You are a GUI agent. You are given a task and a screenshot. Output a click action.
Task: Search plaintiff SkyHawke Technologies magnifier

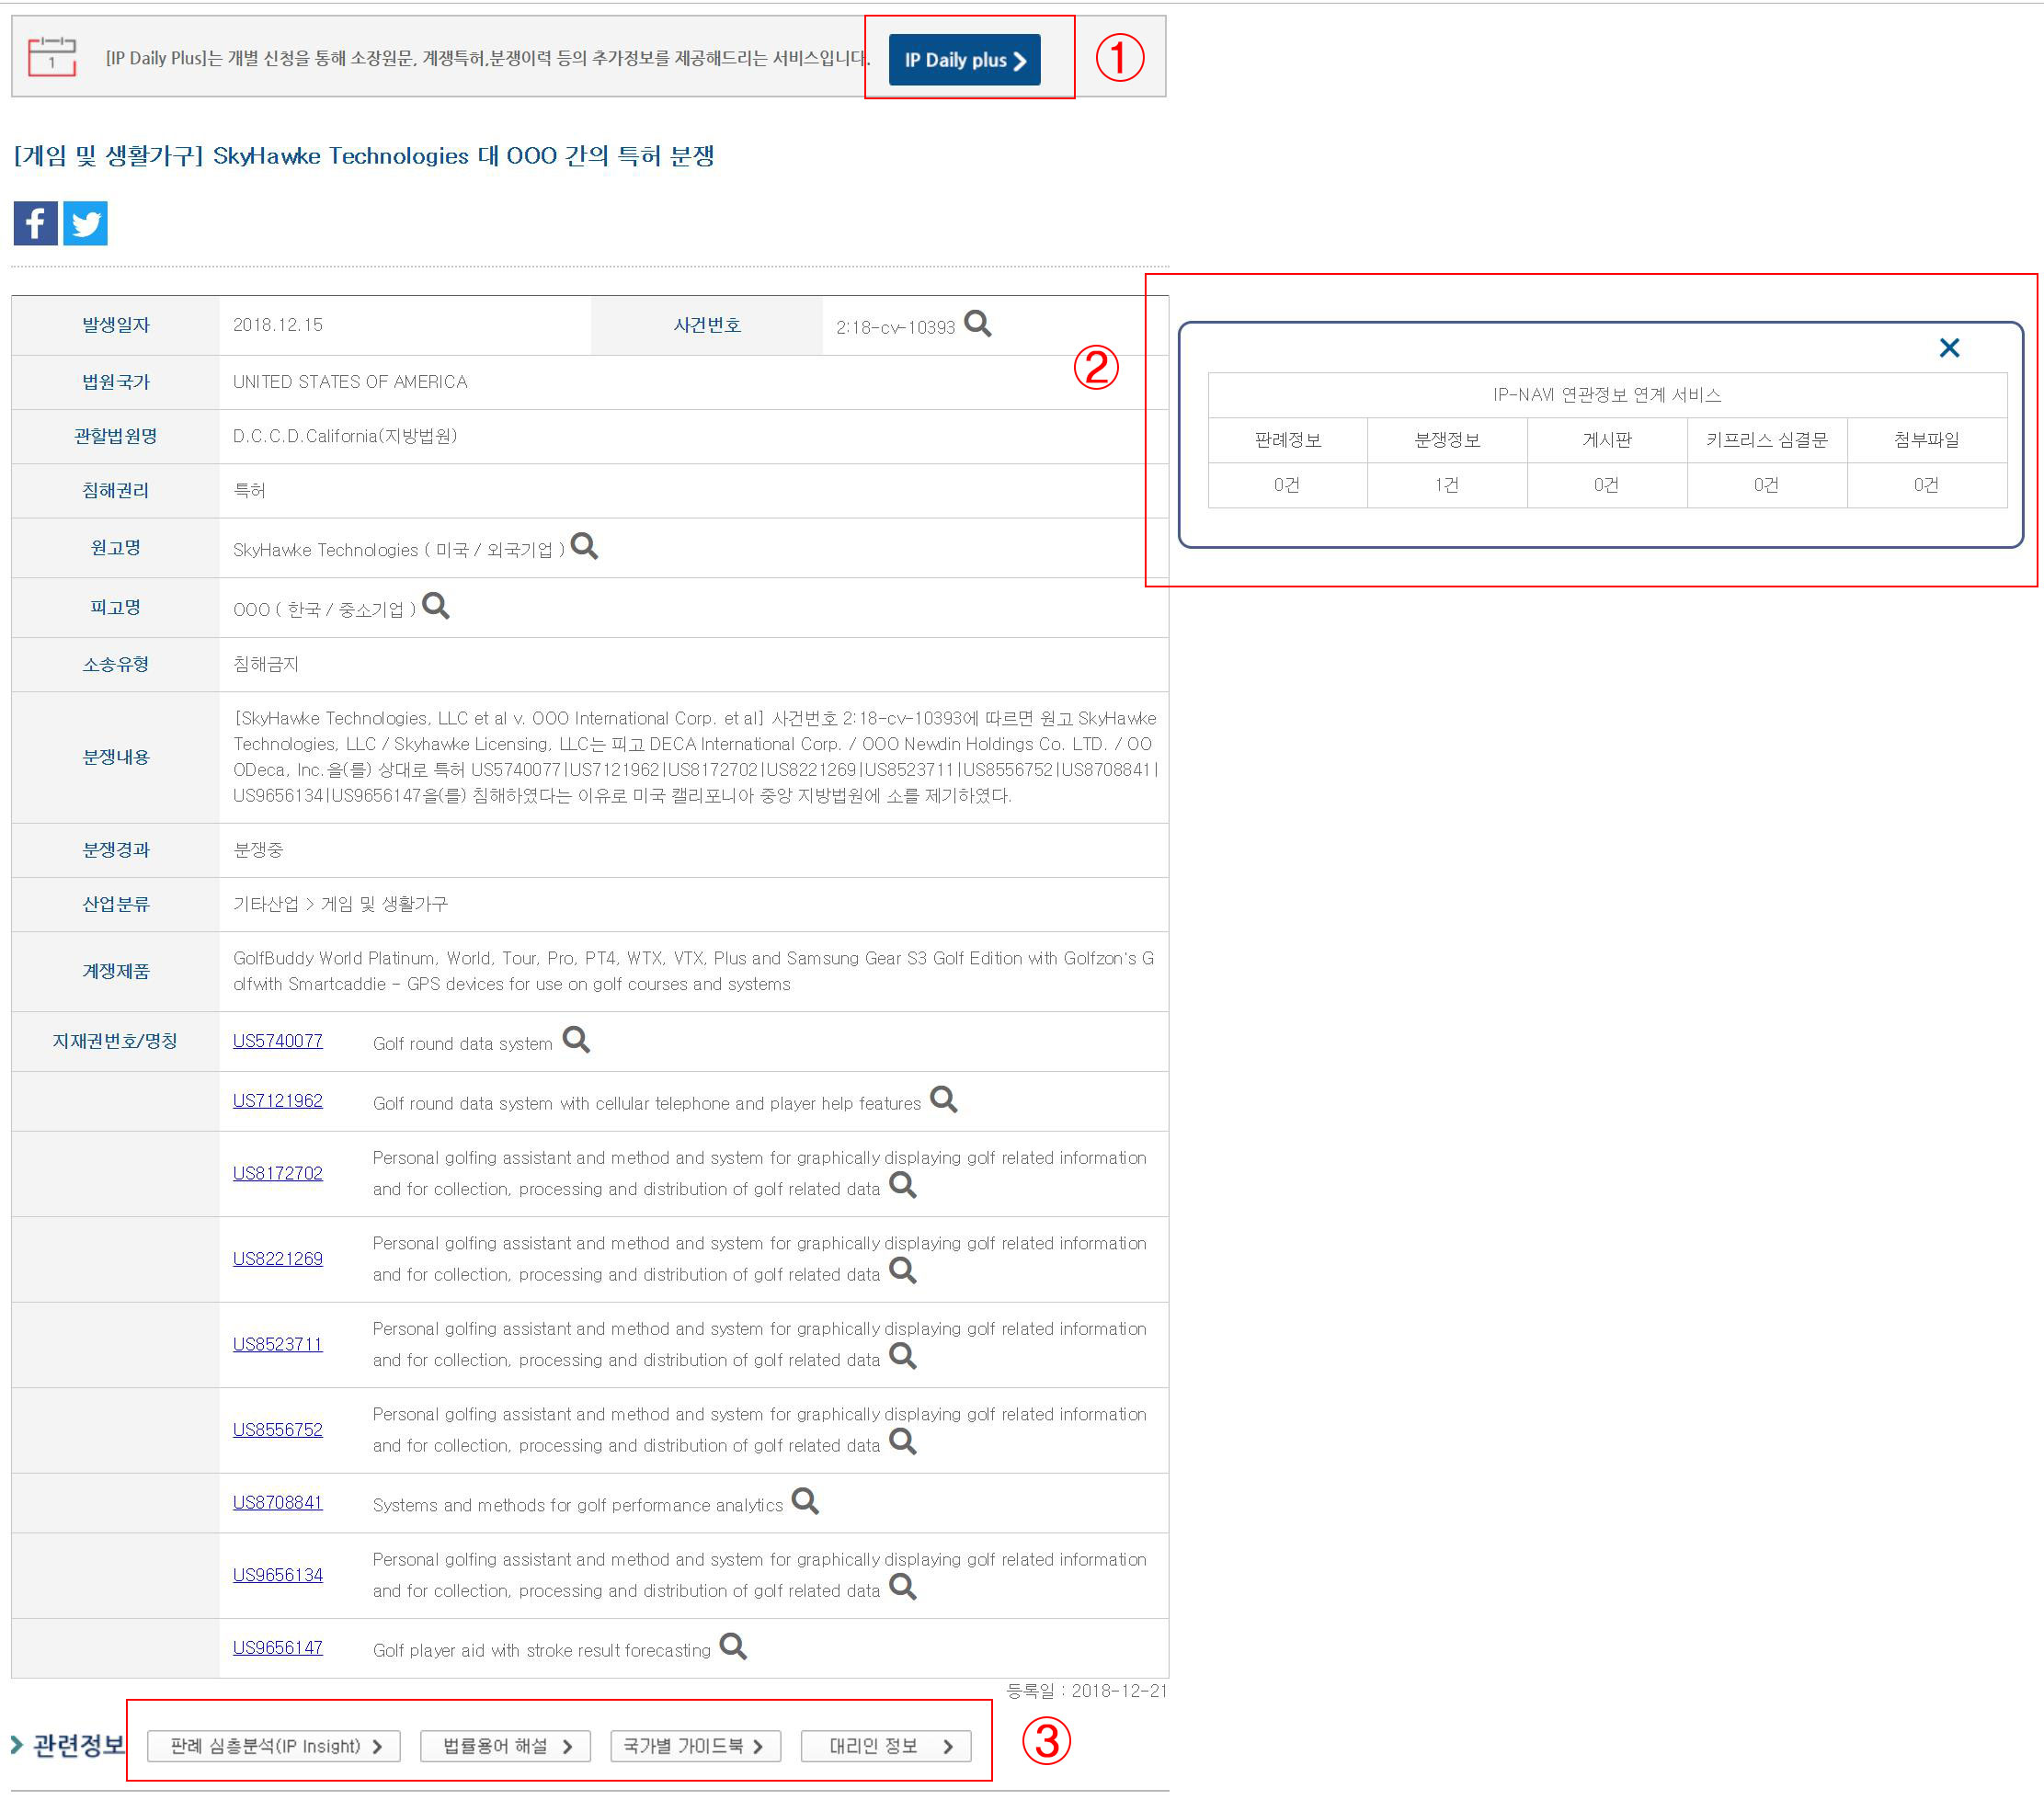584,546
